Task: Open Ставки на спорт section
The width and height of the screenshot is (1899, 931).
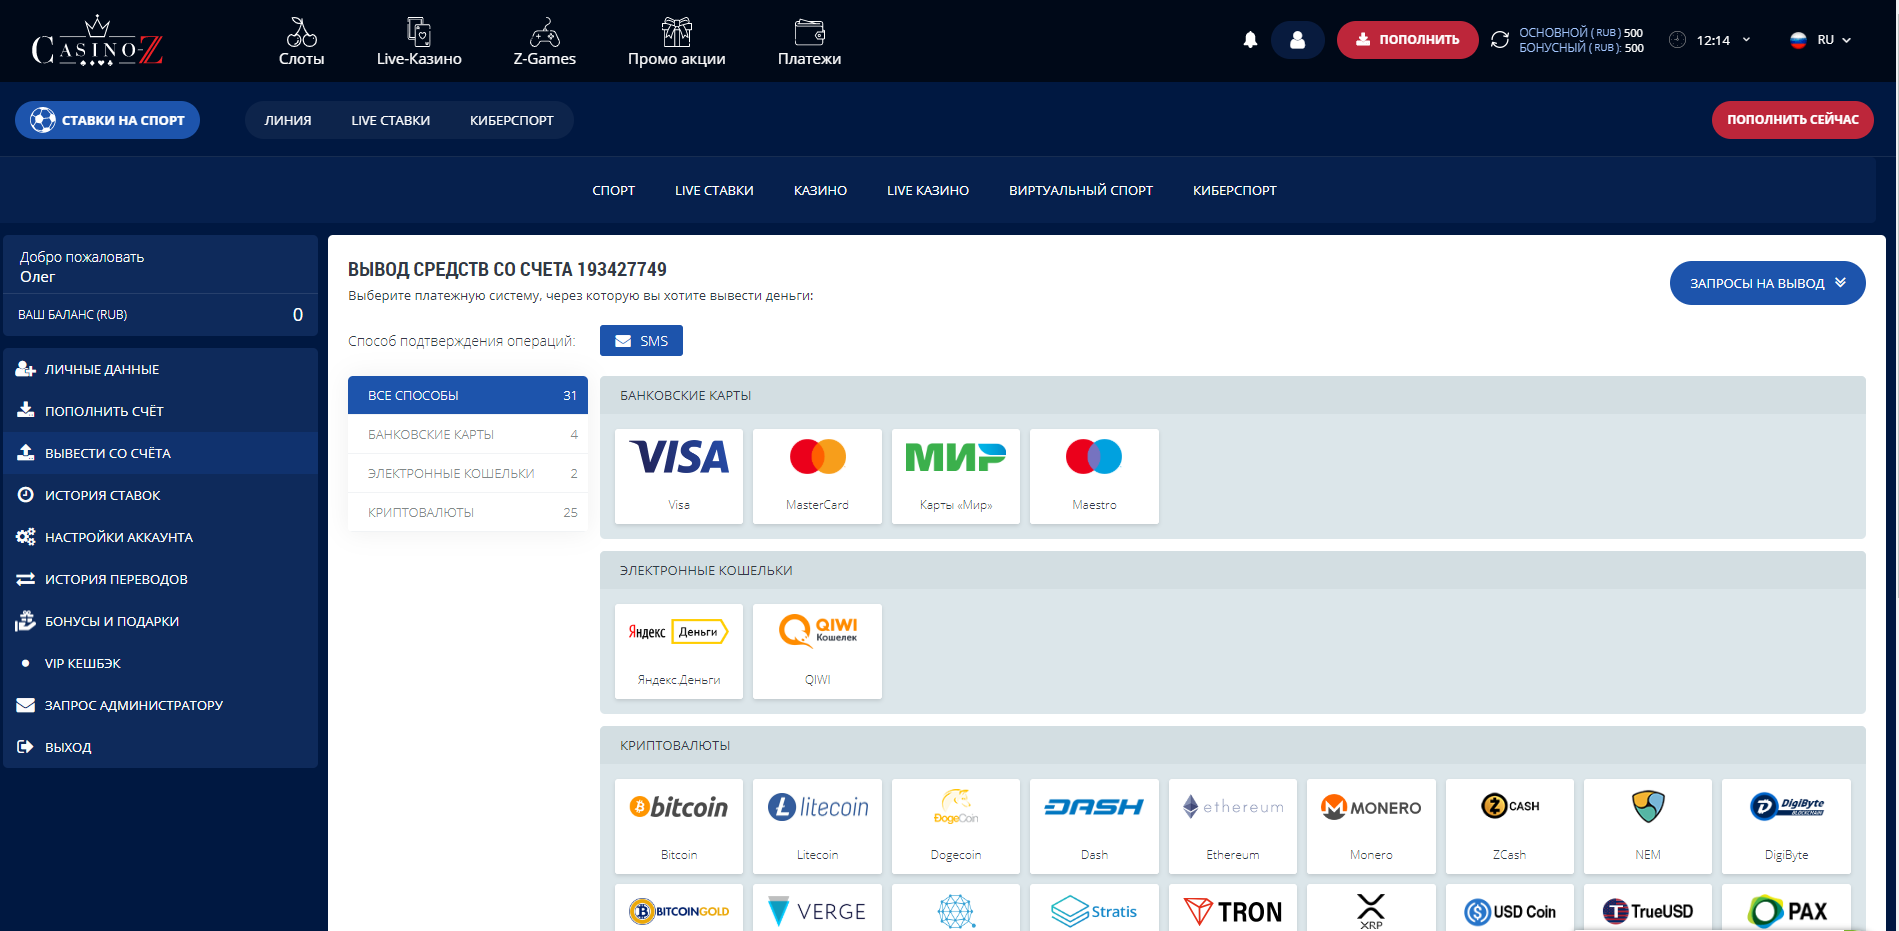Action: pos(107,120)
